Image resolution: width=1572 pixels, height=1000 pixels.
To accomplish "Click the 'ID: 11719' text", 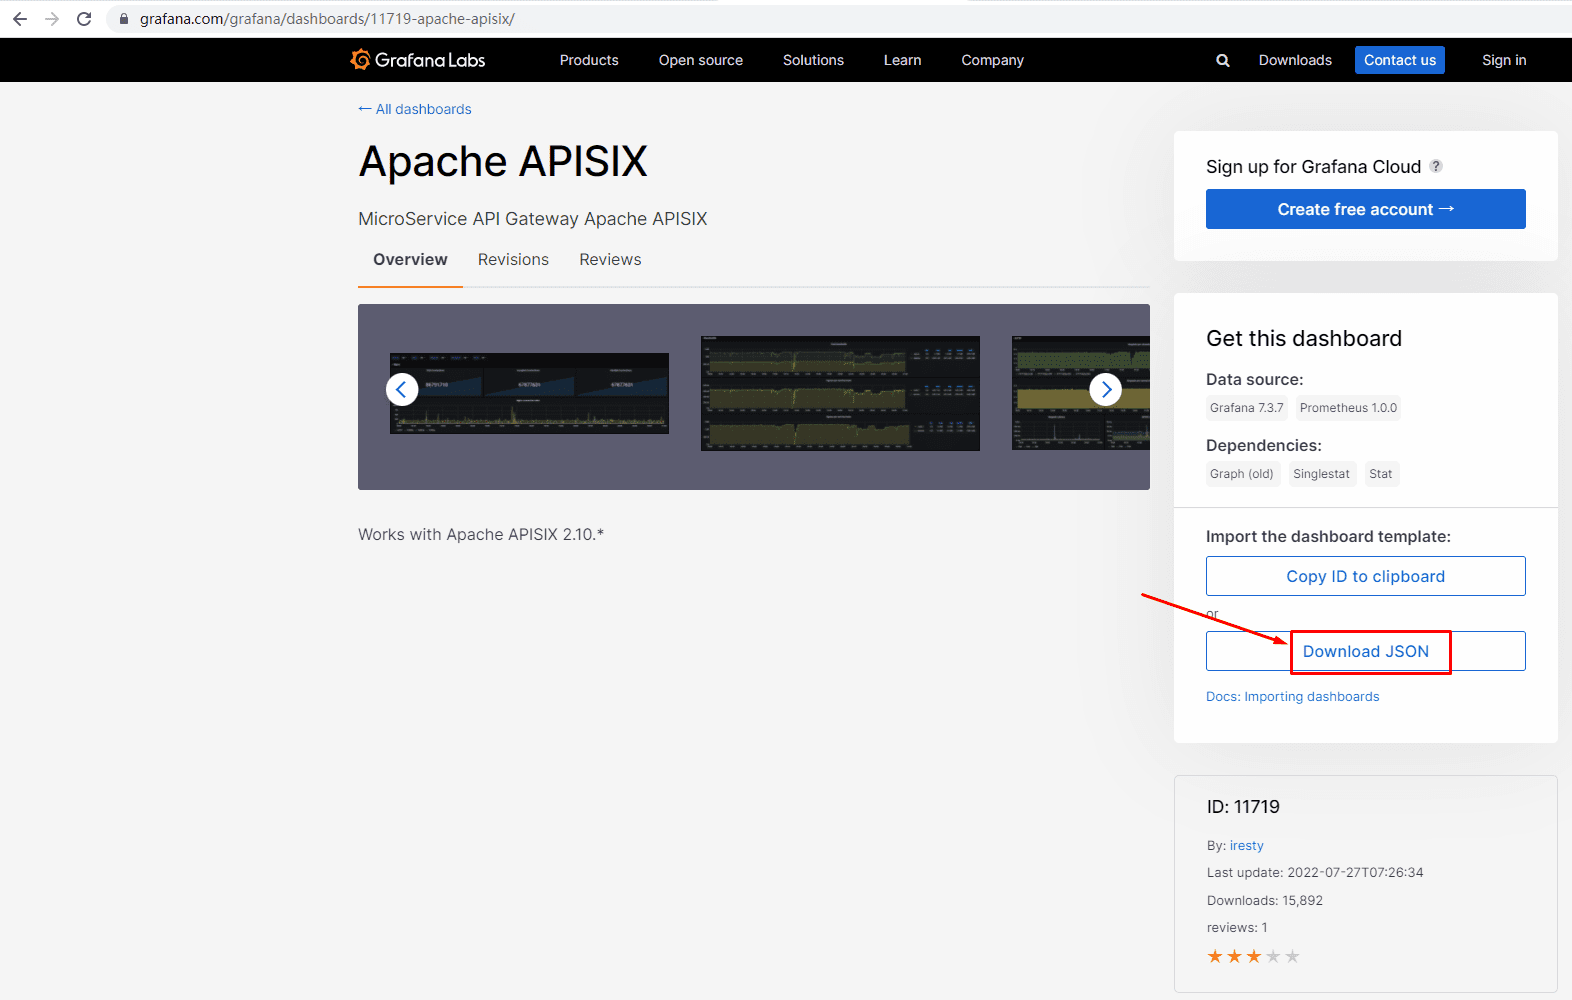I will point(1243,807).
